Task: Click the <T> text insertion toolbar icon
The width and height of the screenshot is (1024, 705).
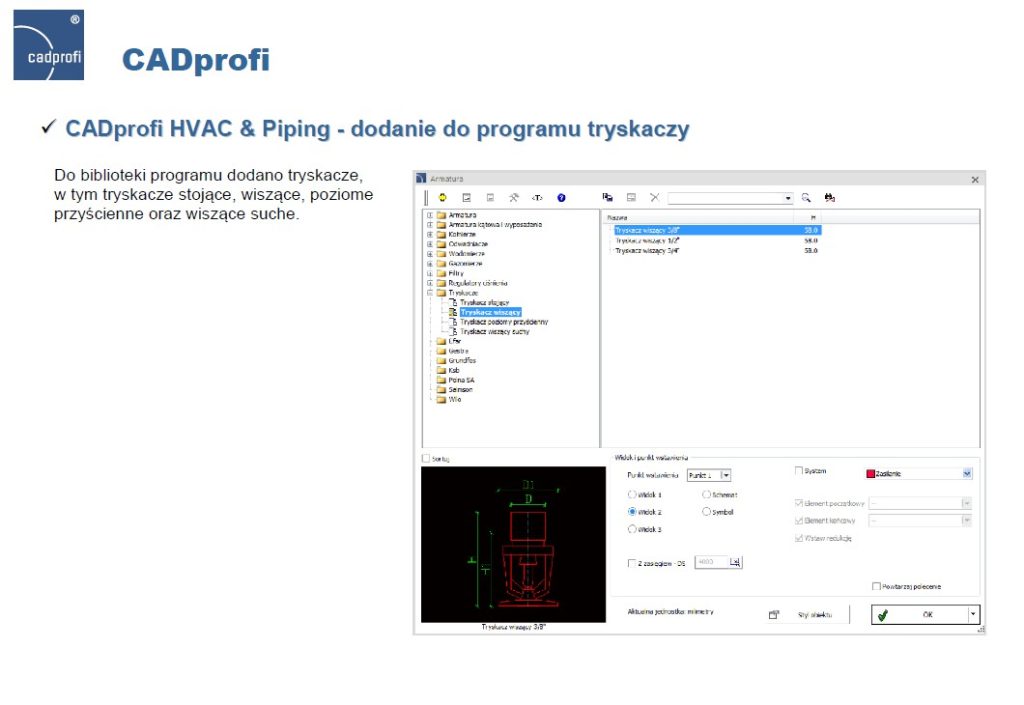Action: pos(537,197)
